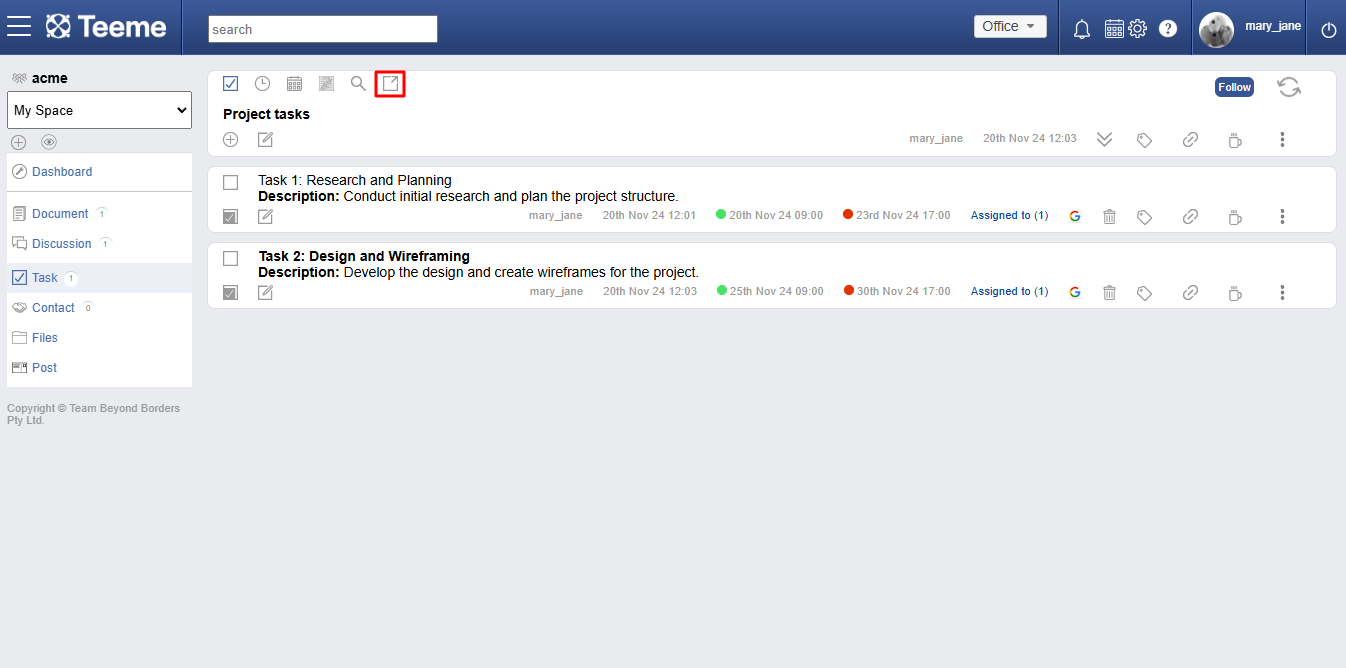Click the link icon for Task 2
The width and height of the screenshot is (1346, 668).
1190,292
